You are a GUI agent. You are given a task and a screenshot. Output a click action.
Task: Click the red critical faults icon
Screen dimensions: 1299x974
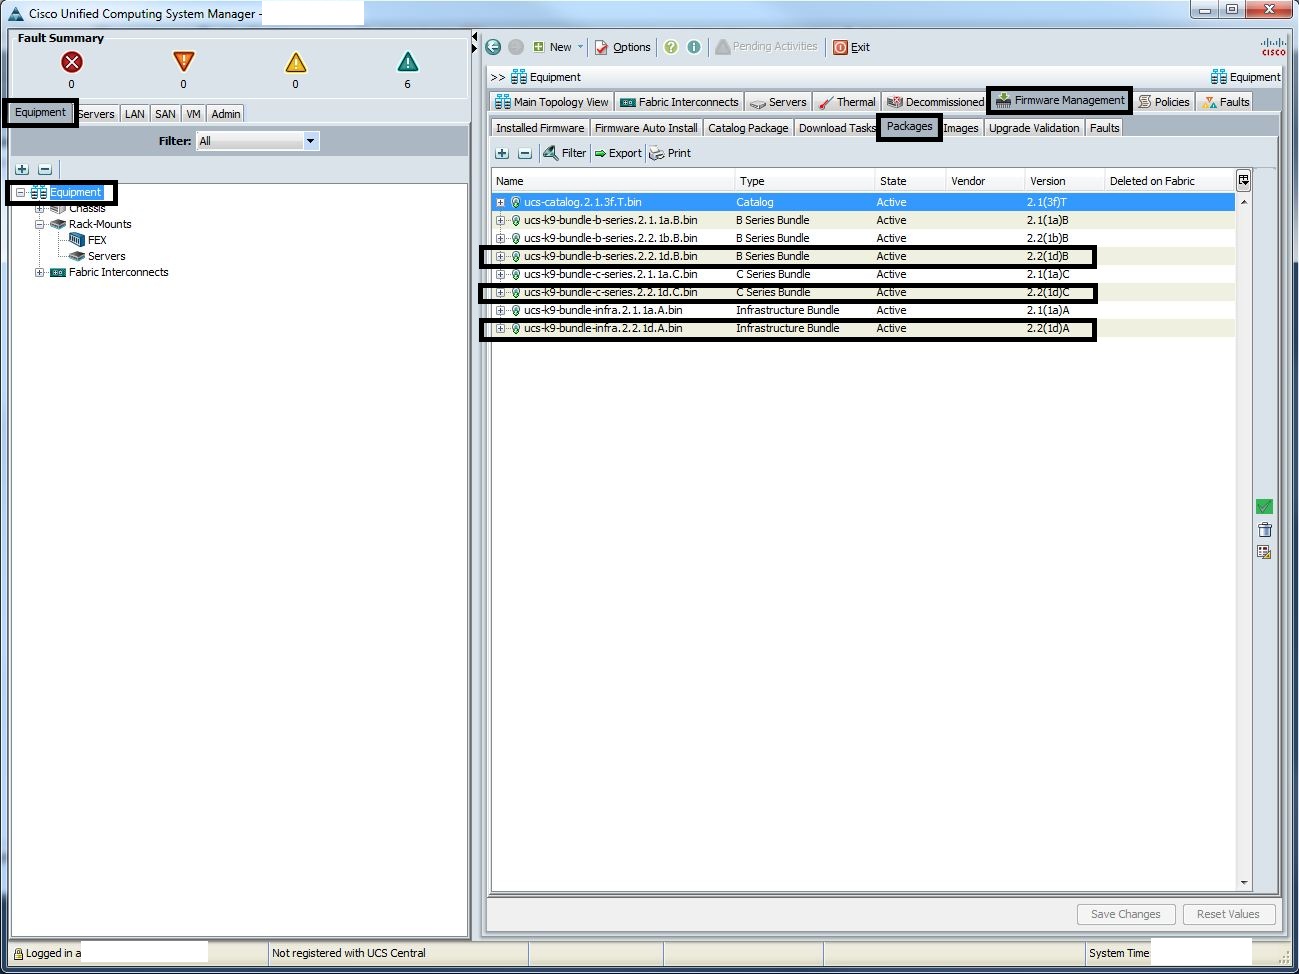pos(72,62)
